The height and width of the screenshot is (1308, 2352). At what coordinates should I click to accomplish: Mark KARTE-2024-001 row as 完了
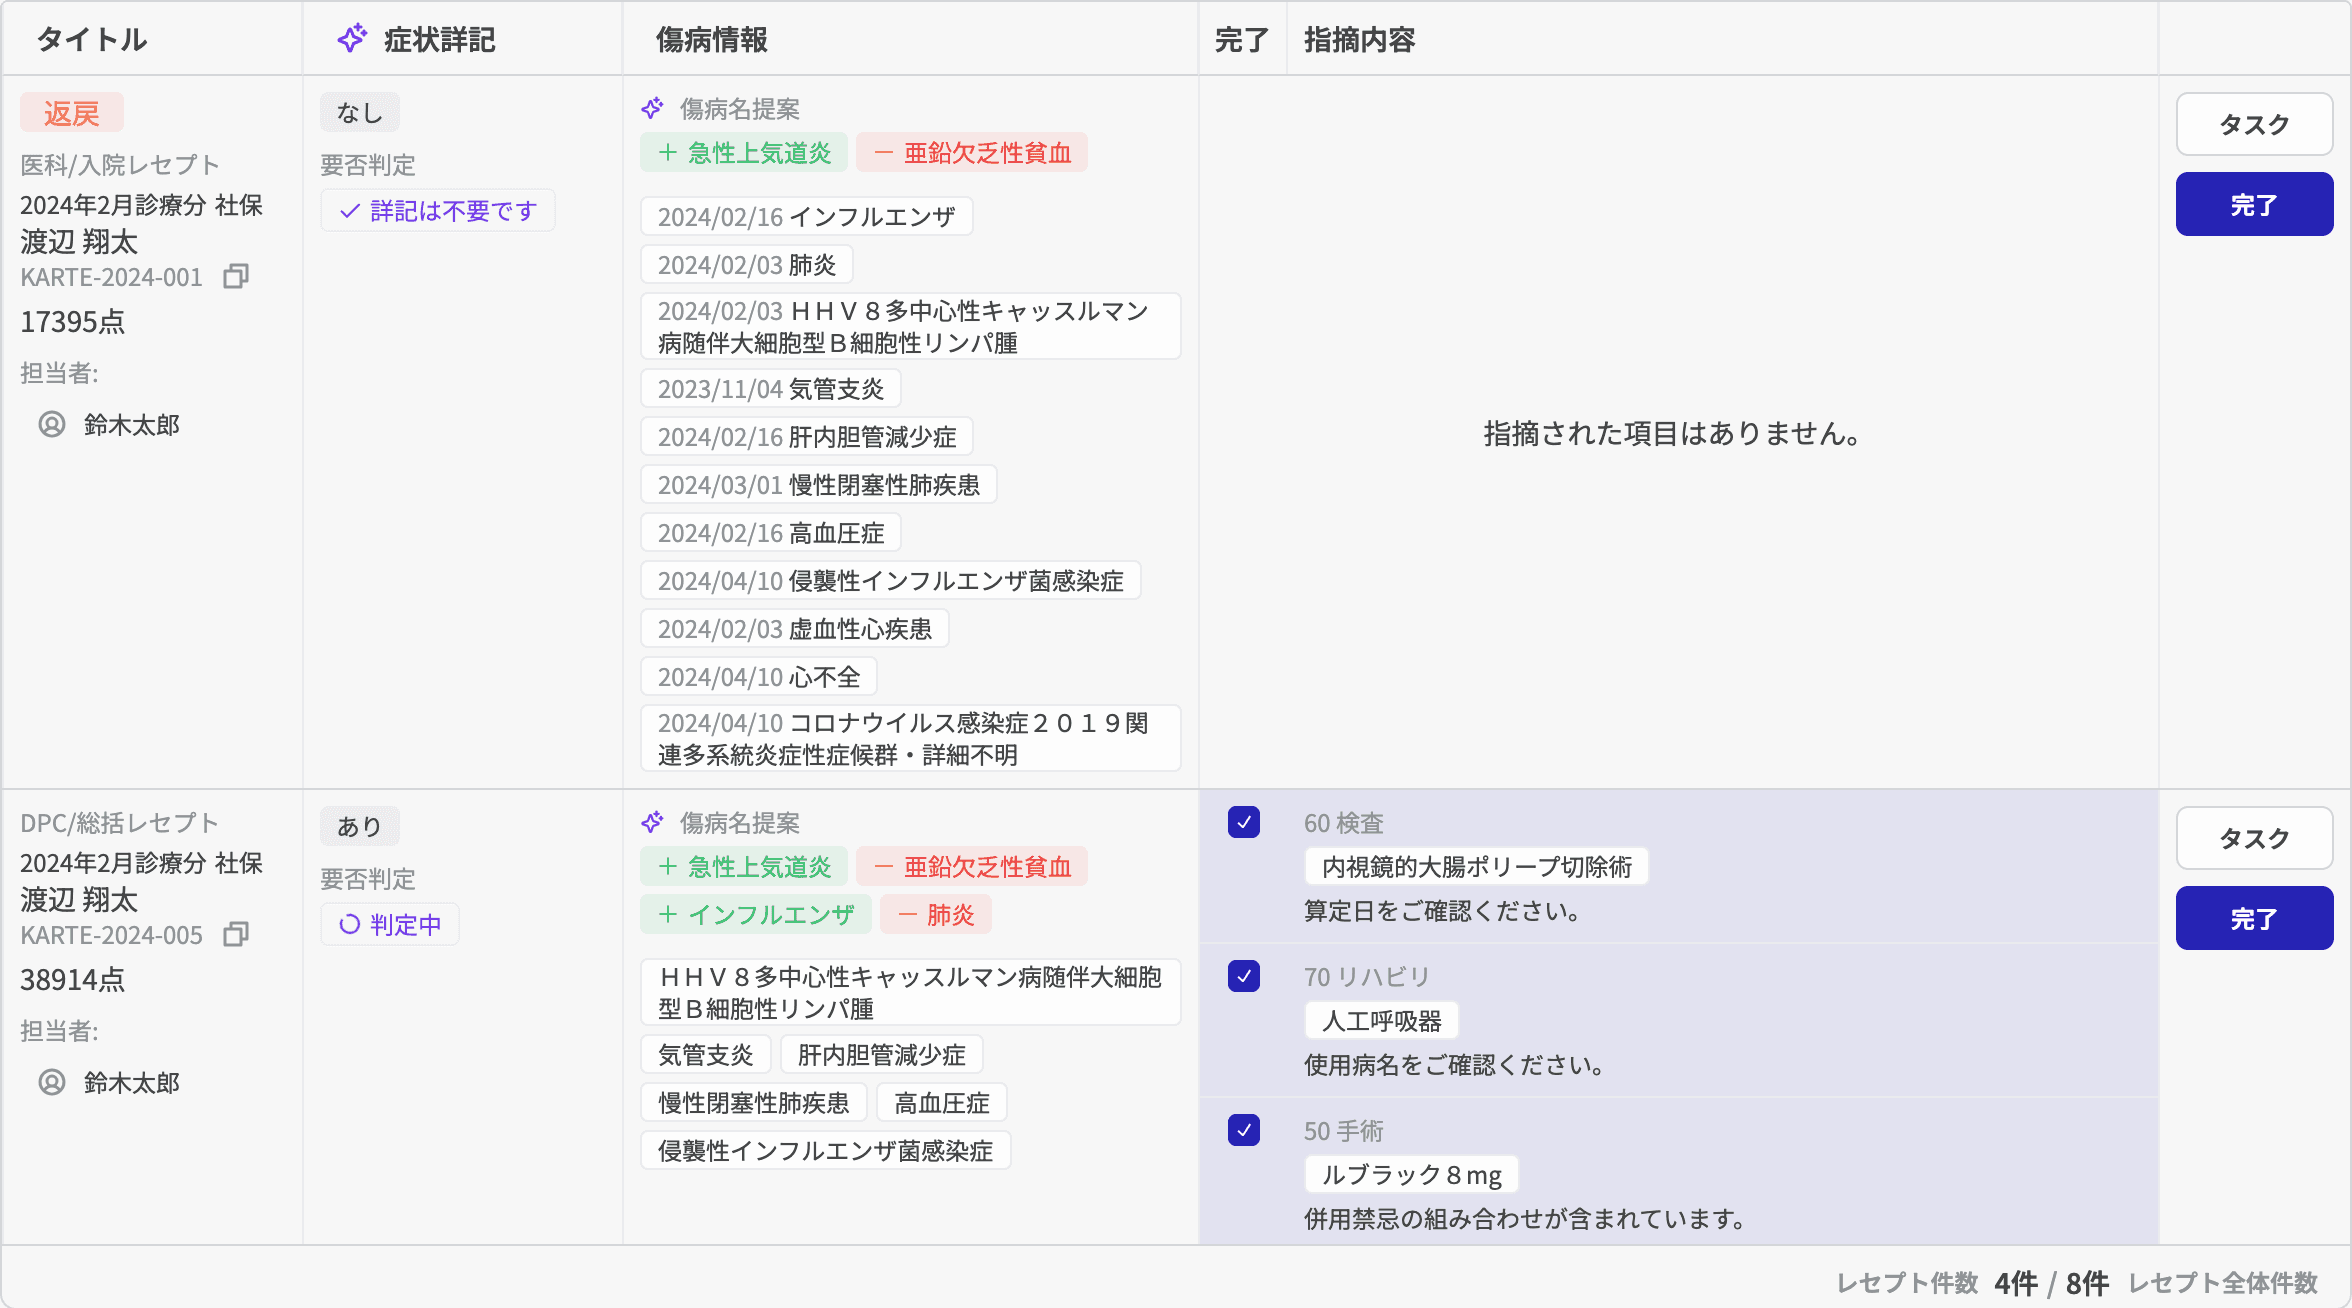pyautogui.click(x=2255, y=204)
